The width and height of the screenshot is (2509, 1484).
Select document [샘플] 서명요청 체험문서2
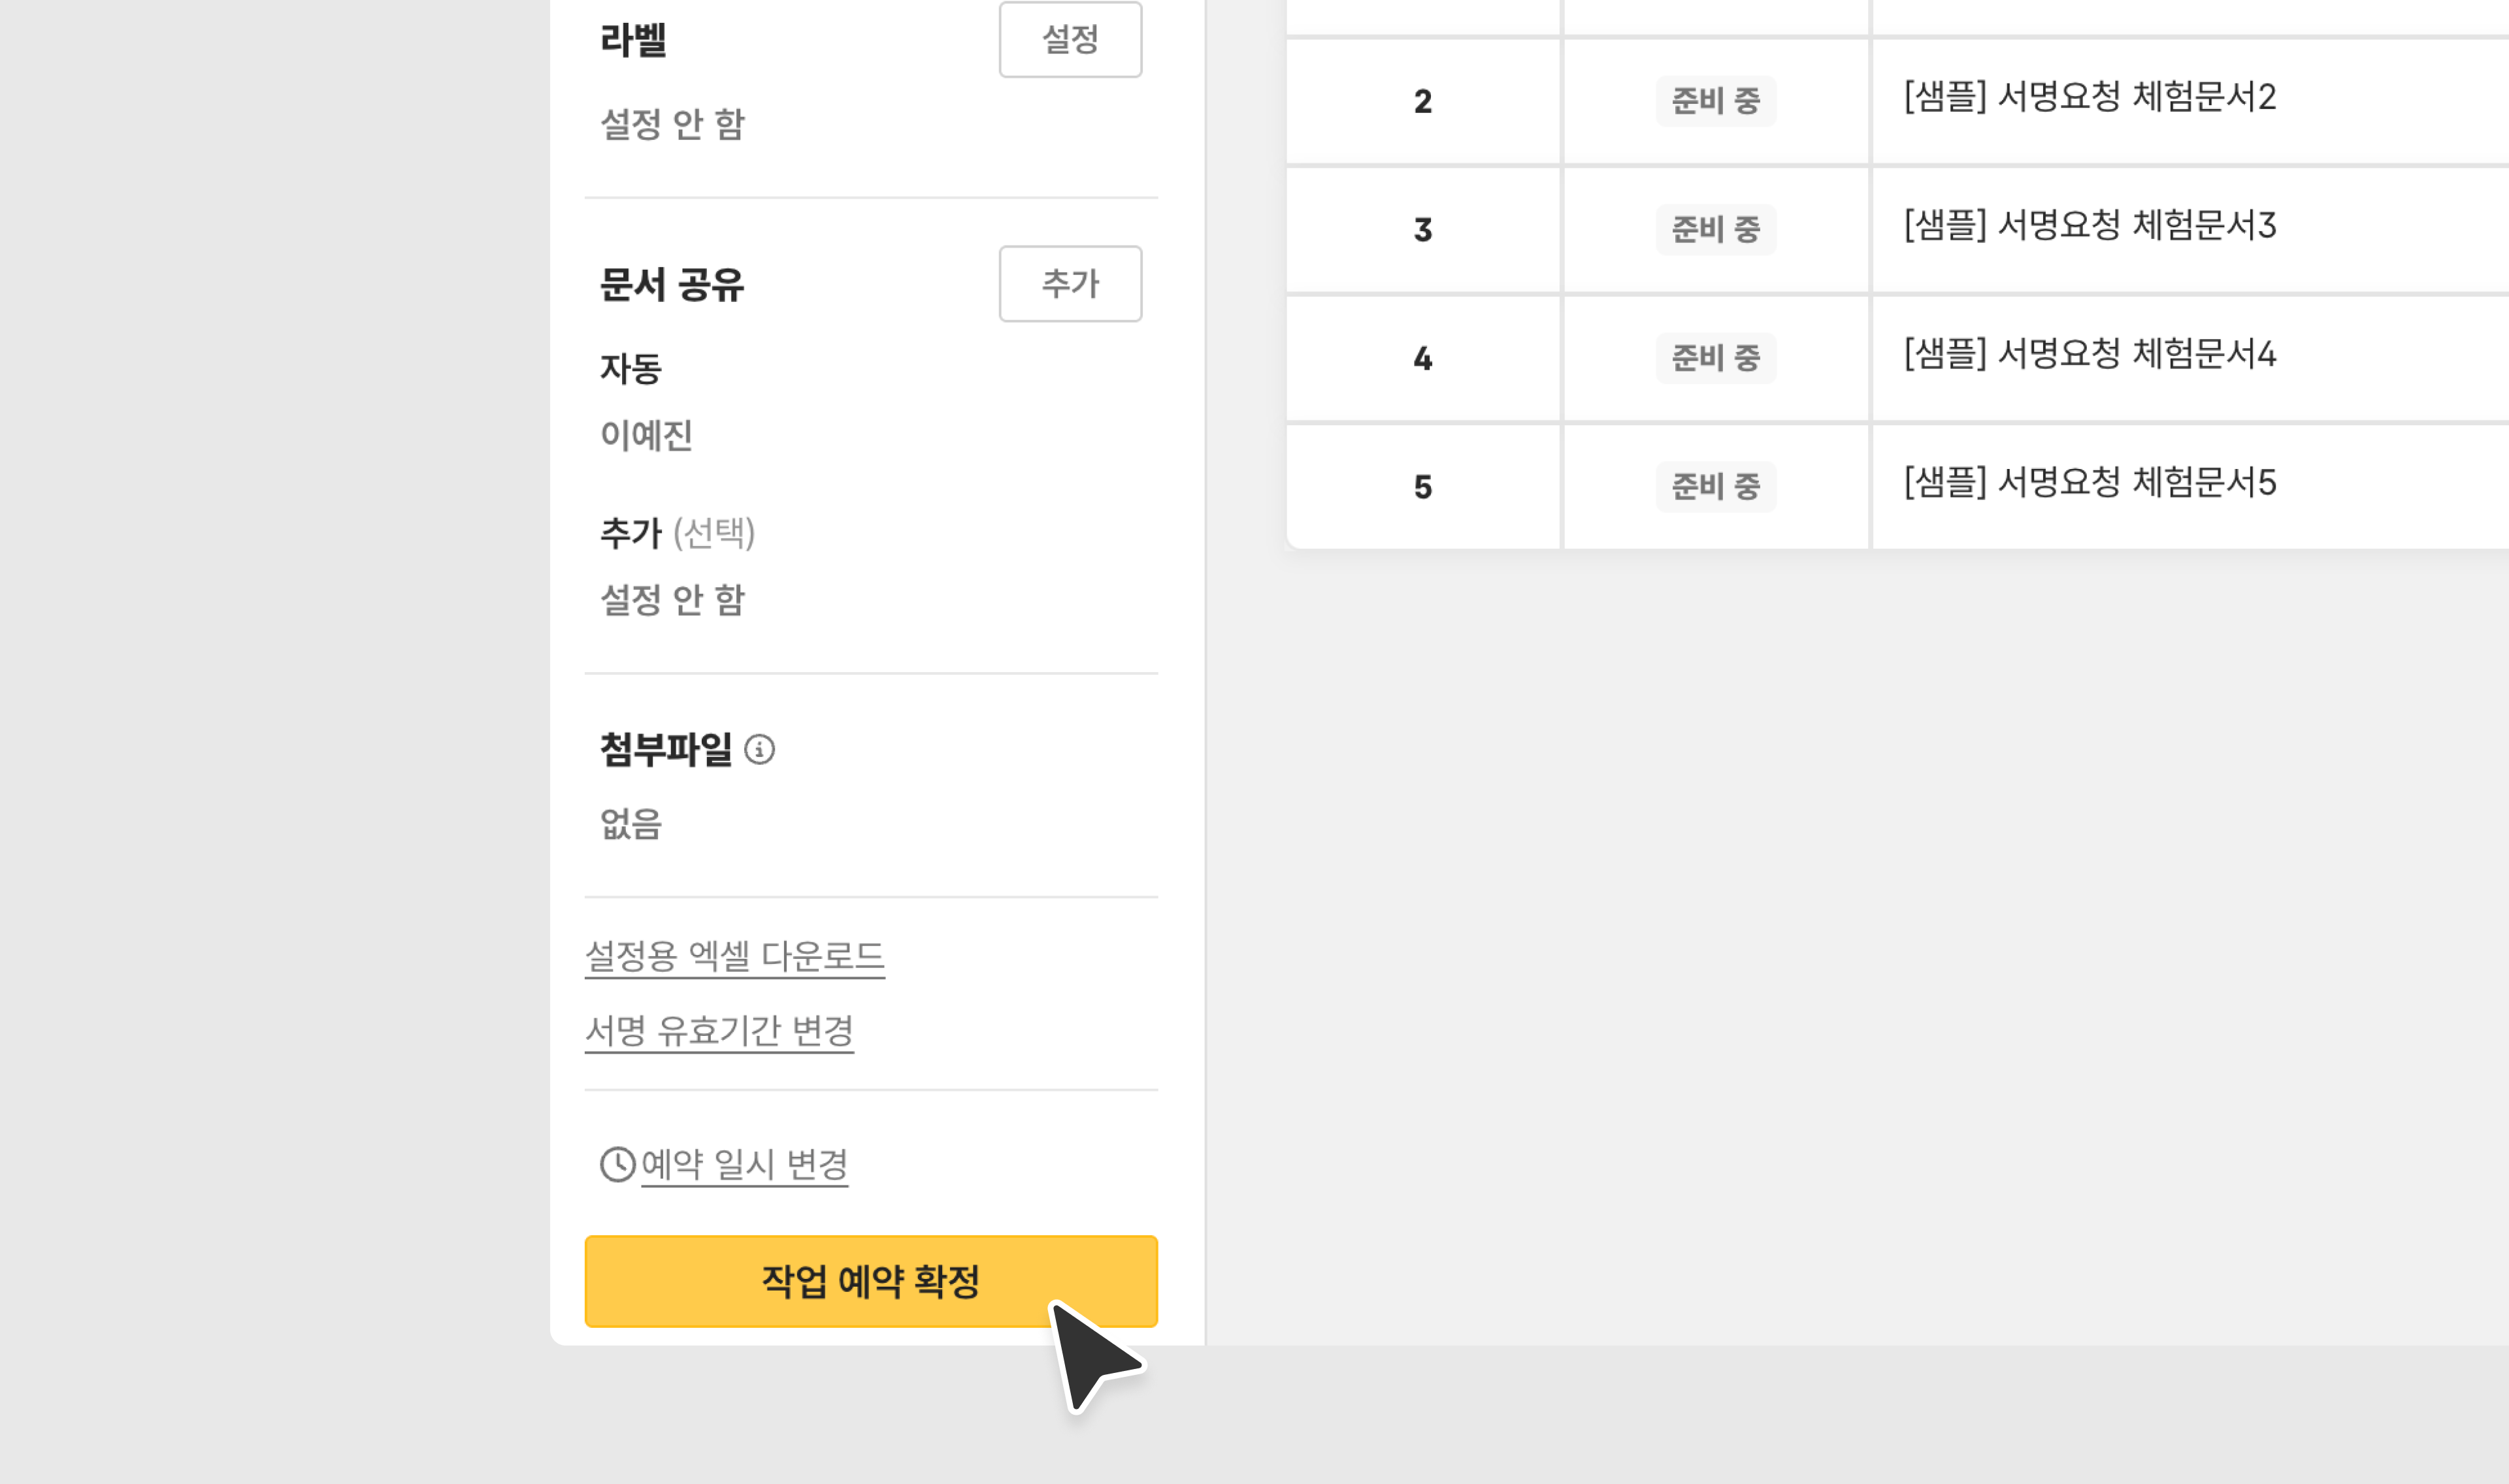click(2089, 97)
